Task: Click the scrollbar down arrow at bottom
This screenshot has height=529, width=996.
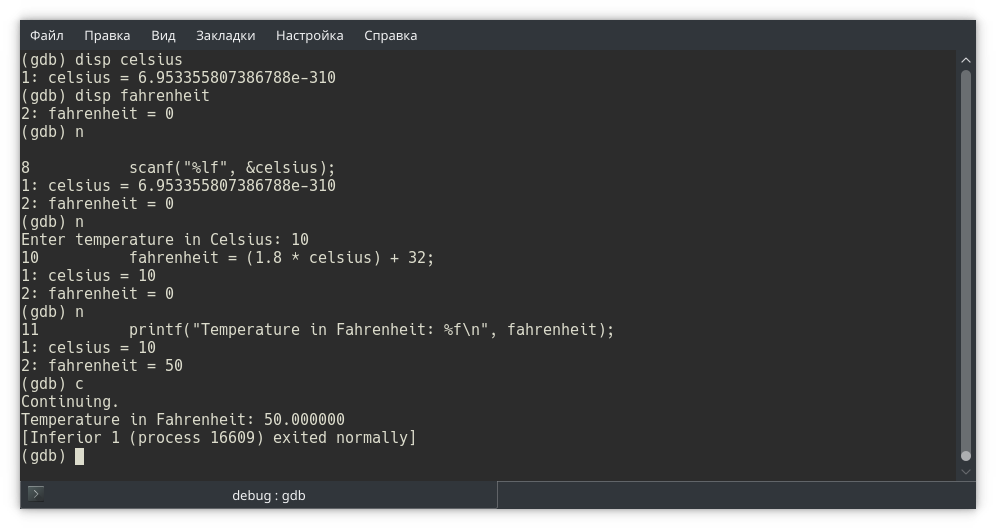Action: [x=966, y=471]
